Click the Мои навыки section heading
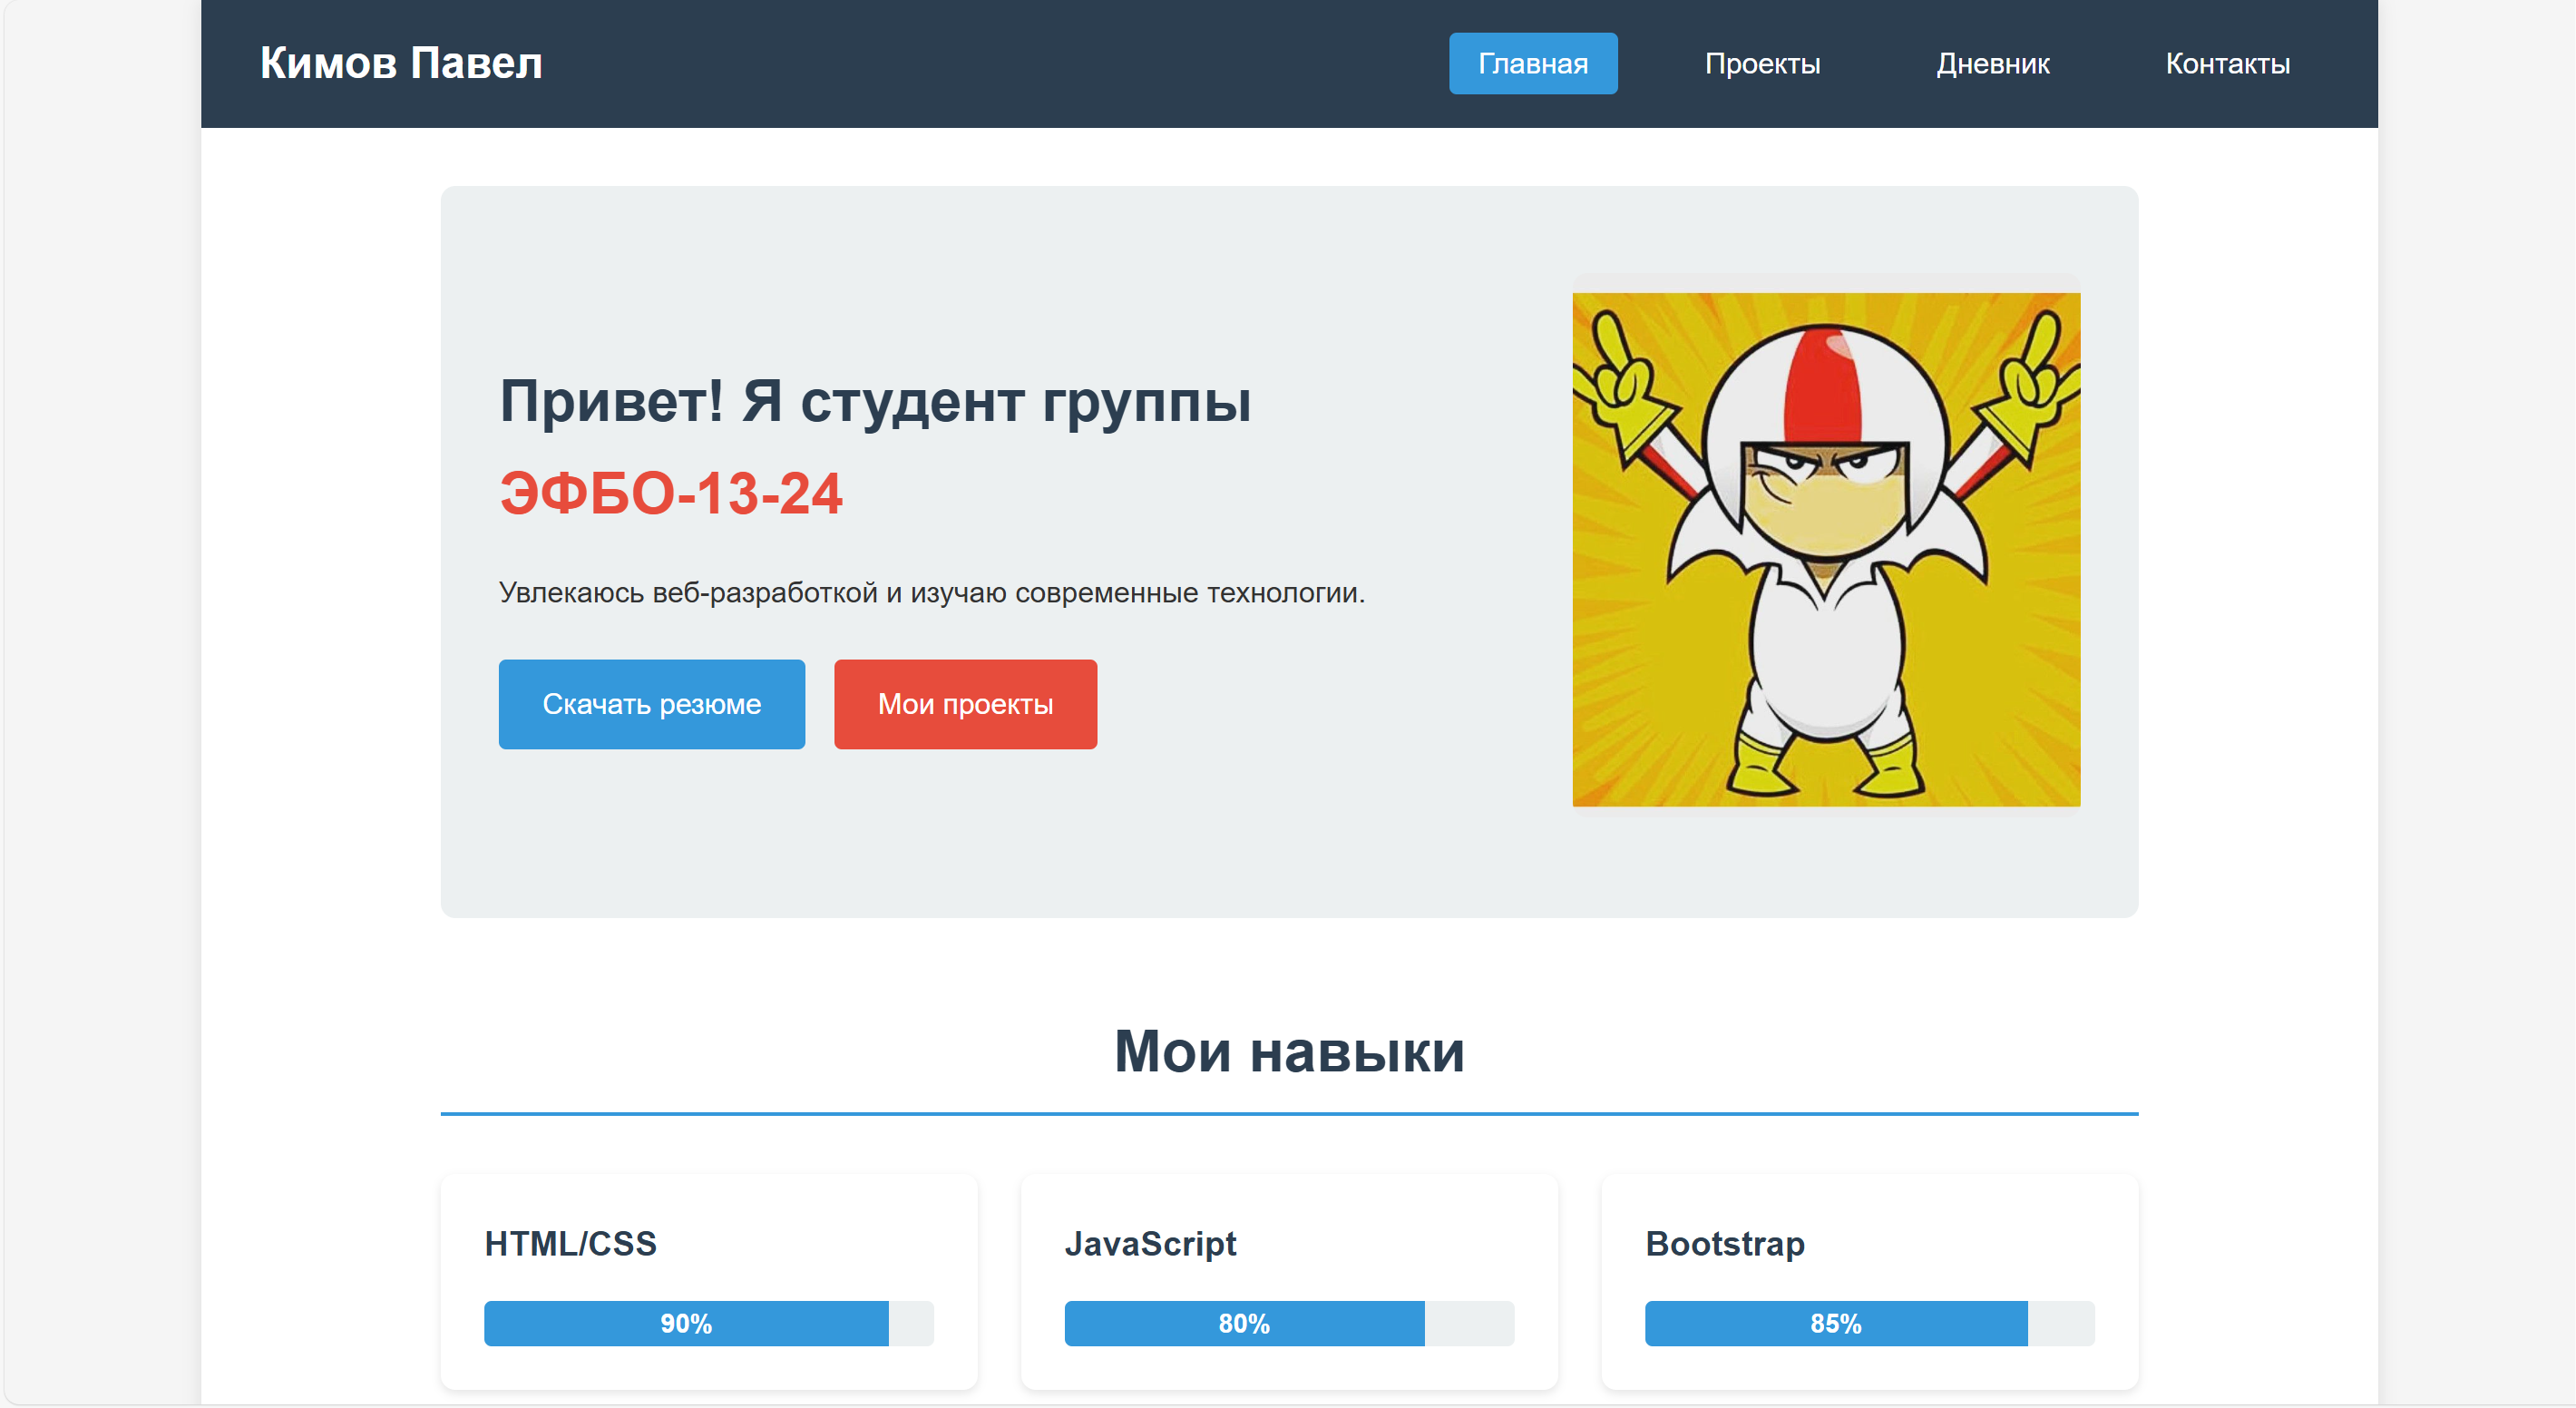2576x1408 pixels. 1289,1051
